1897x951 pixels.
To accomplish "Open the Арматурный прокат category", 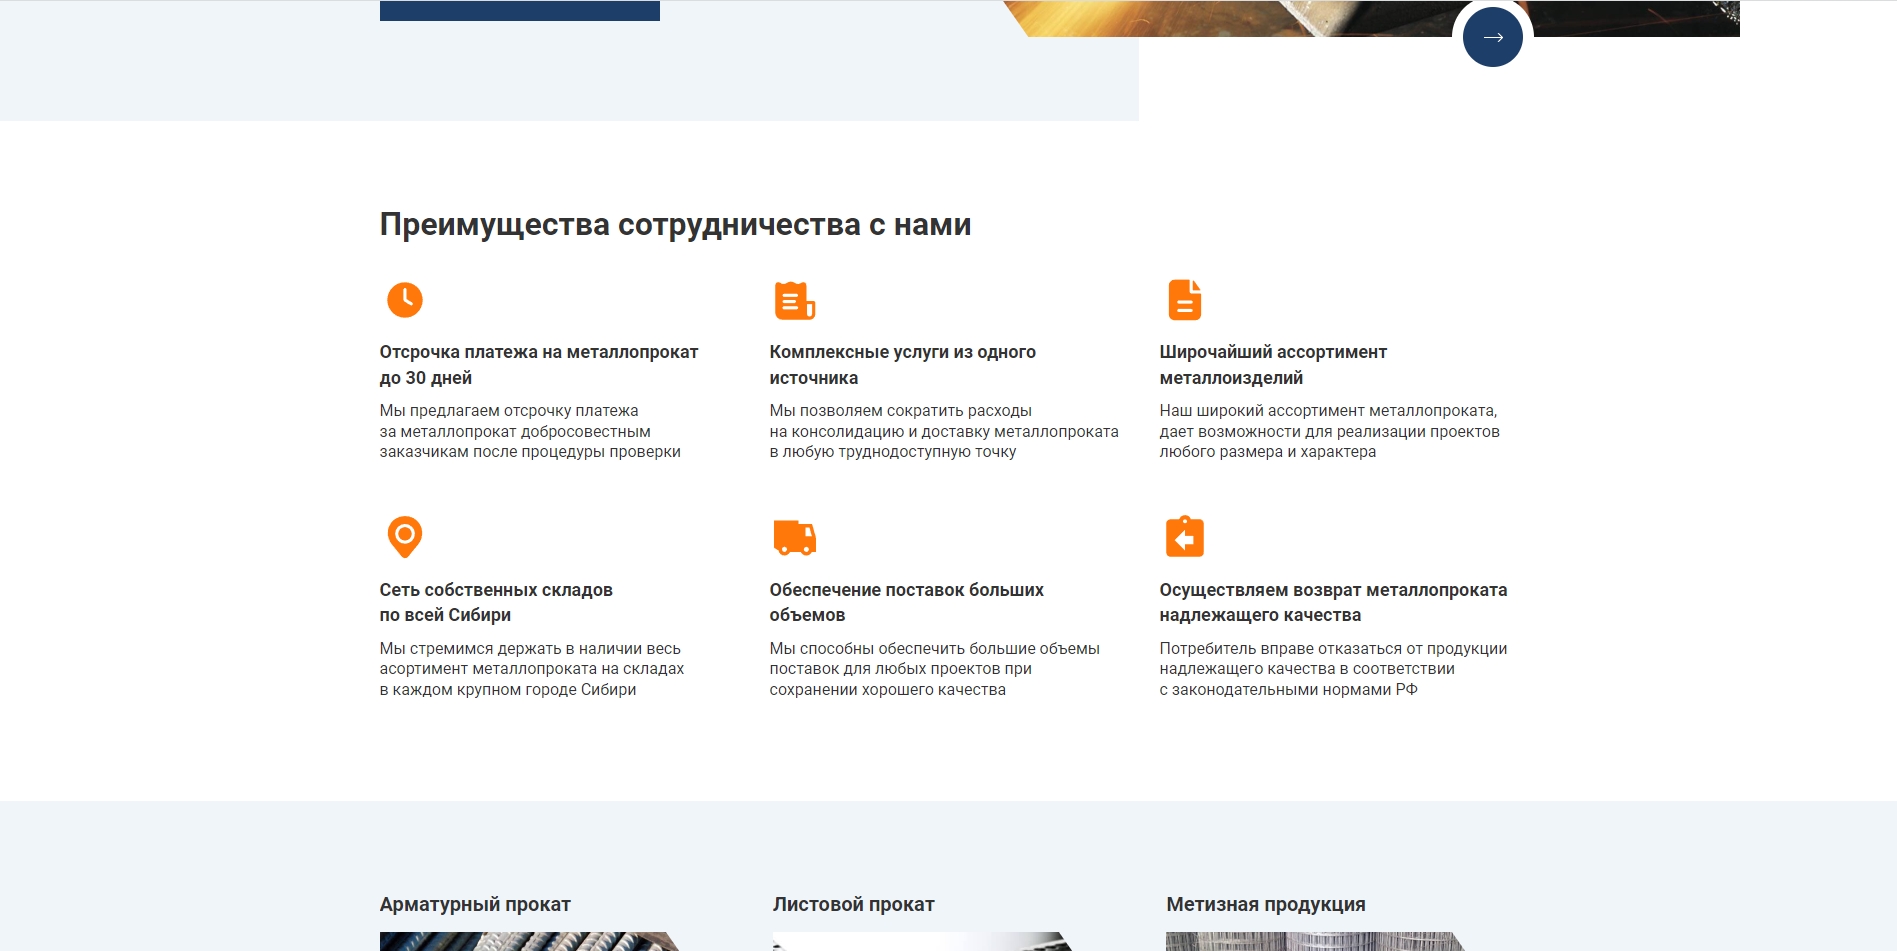I will 475,904.
